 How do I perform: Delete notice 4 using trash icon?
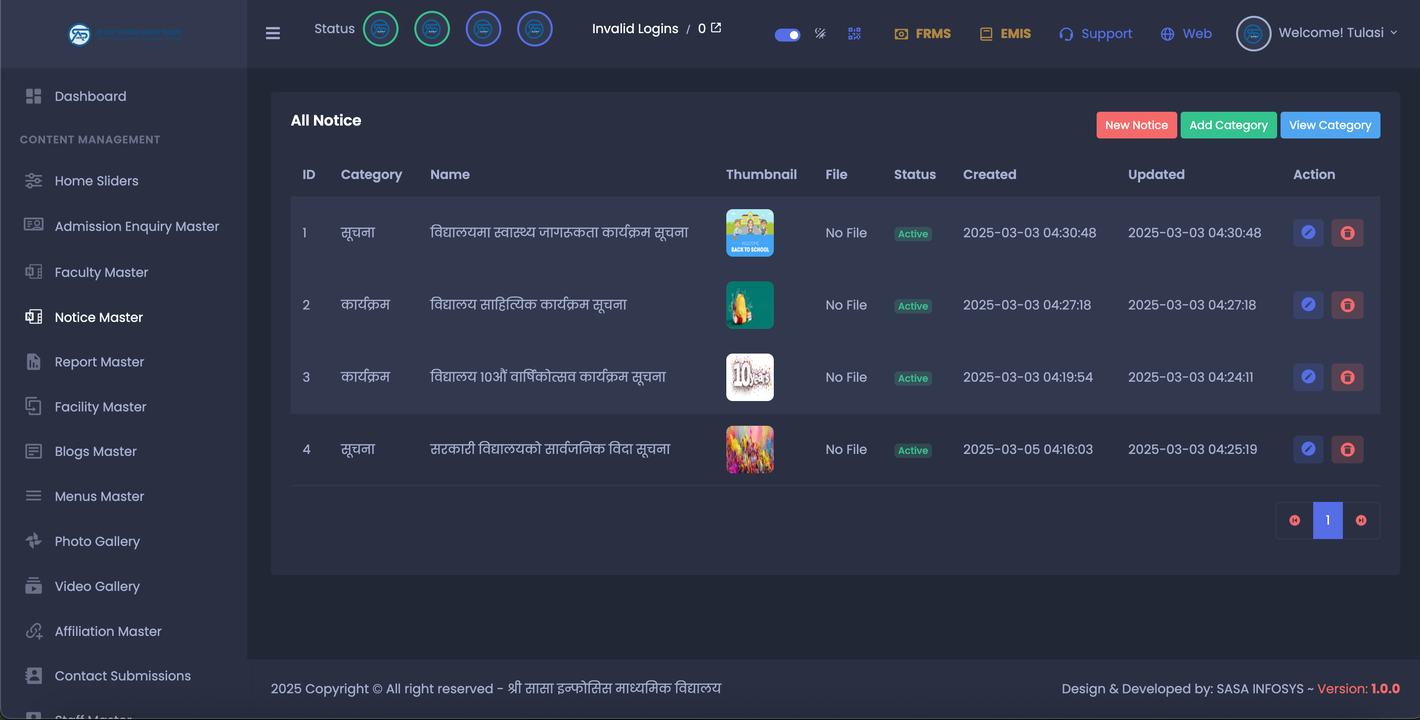pyautogui.click(x=1347, y=450)
